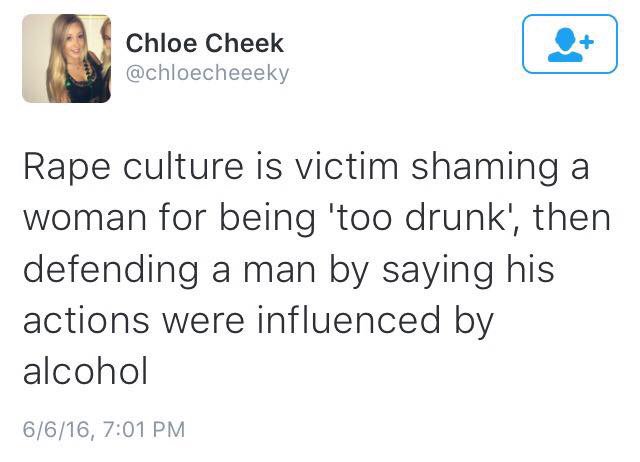The height and width of the screenshot is (462, 640).
Task: Click the word 'alcohol' in tweet
Action: 85,371
